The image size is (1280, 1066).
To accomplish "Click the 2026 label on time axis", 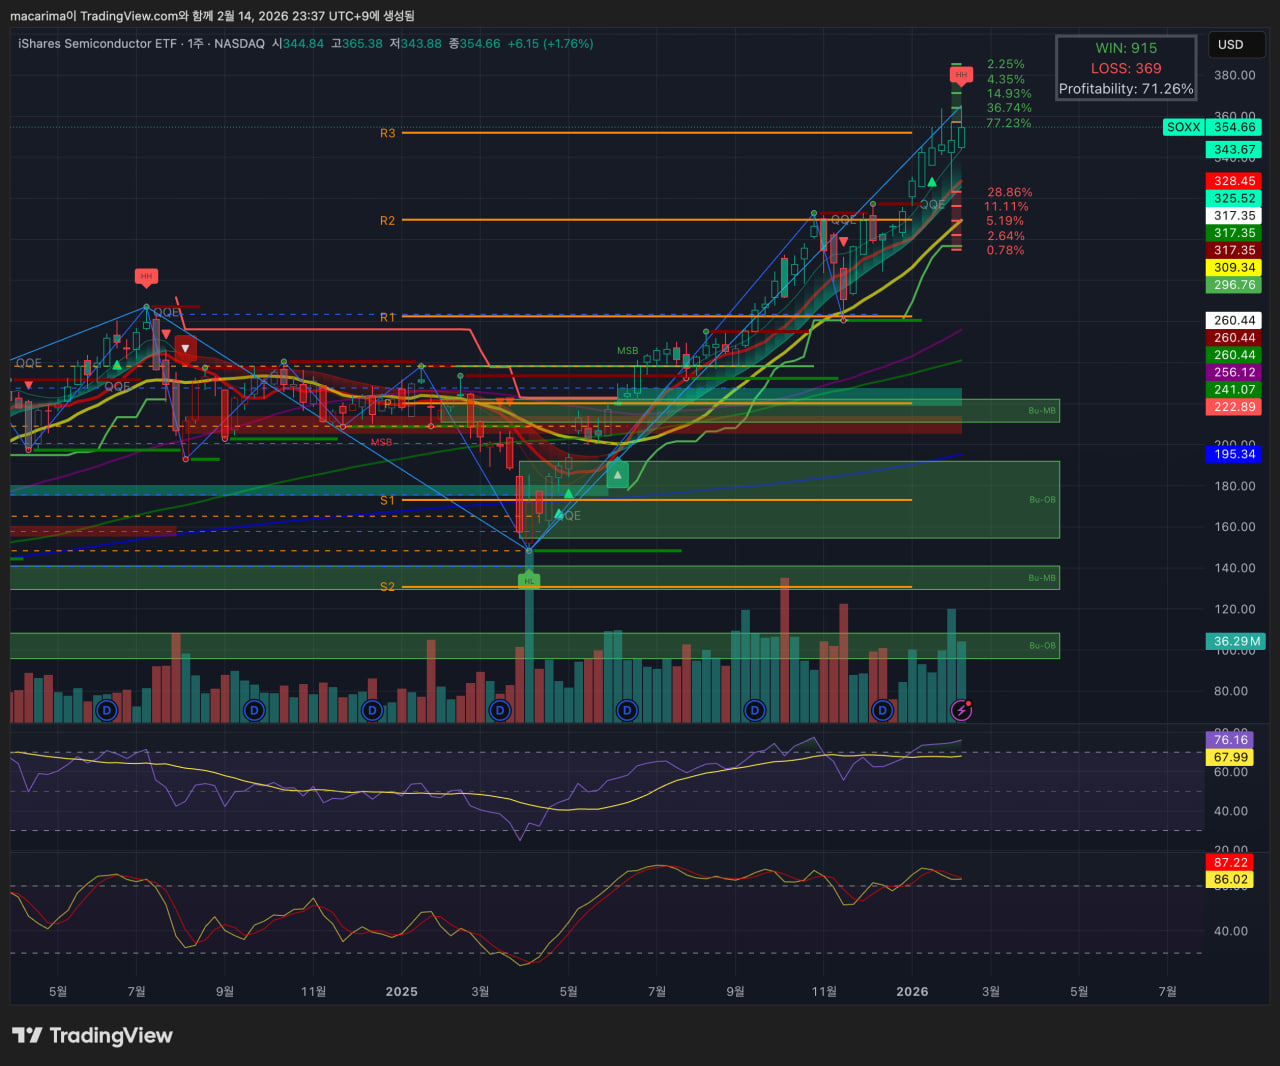I will (912, 991).
